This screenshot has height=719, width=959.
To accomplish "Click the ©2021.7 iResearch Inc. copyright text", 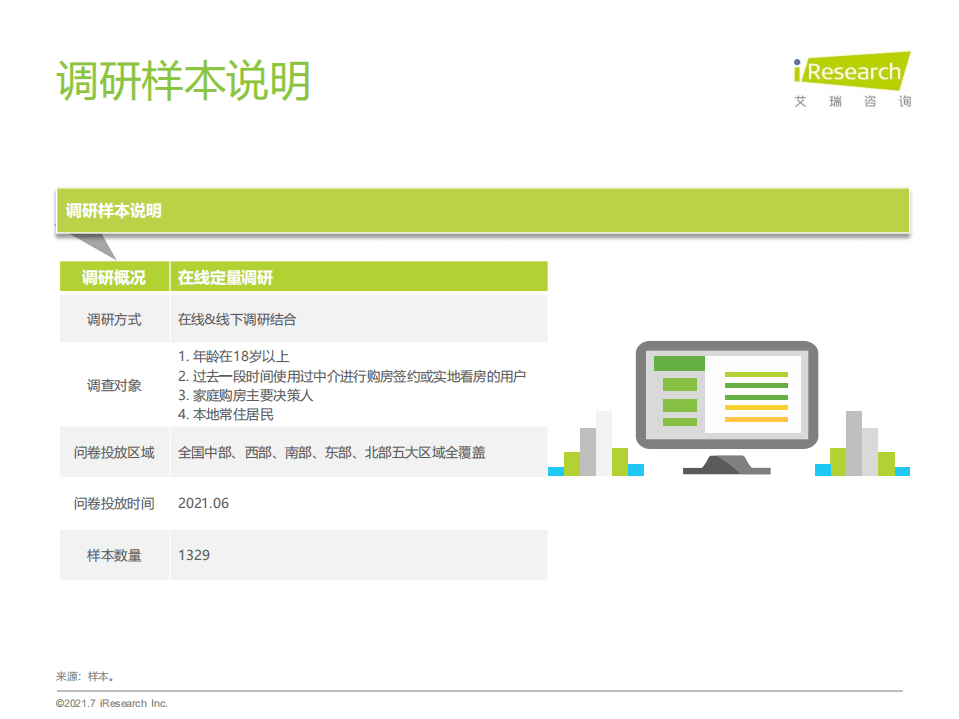I will pos(113,703).
